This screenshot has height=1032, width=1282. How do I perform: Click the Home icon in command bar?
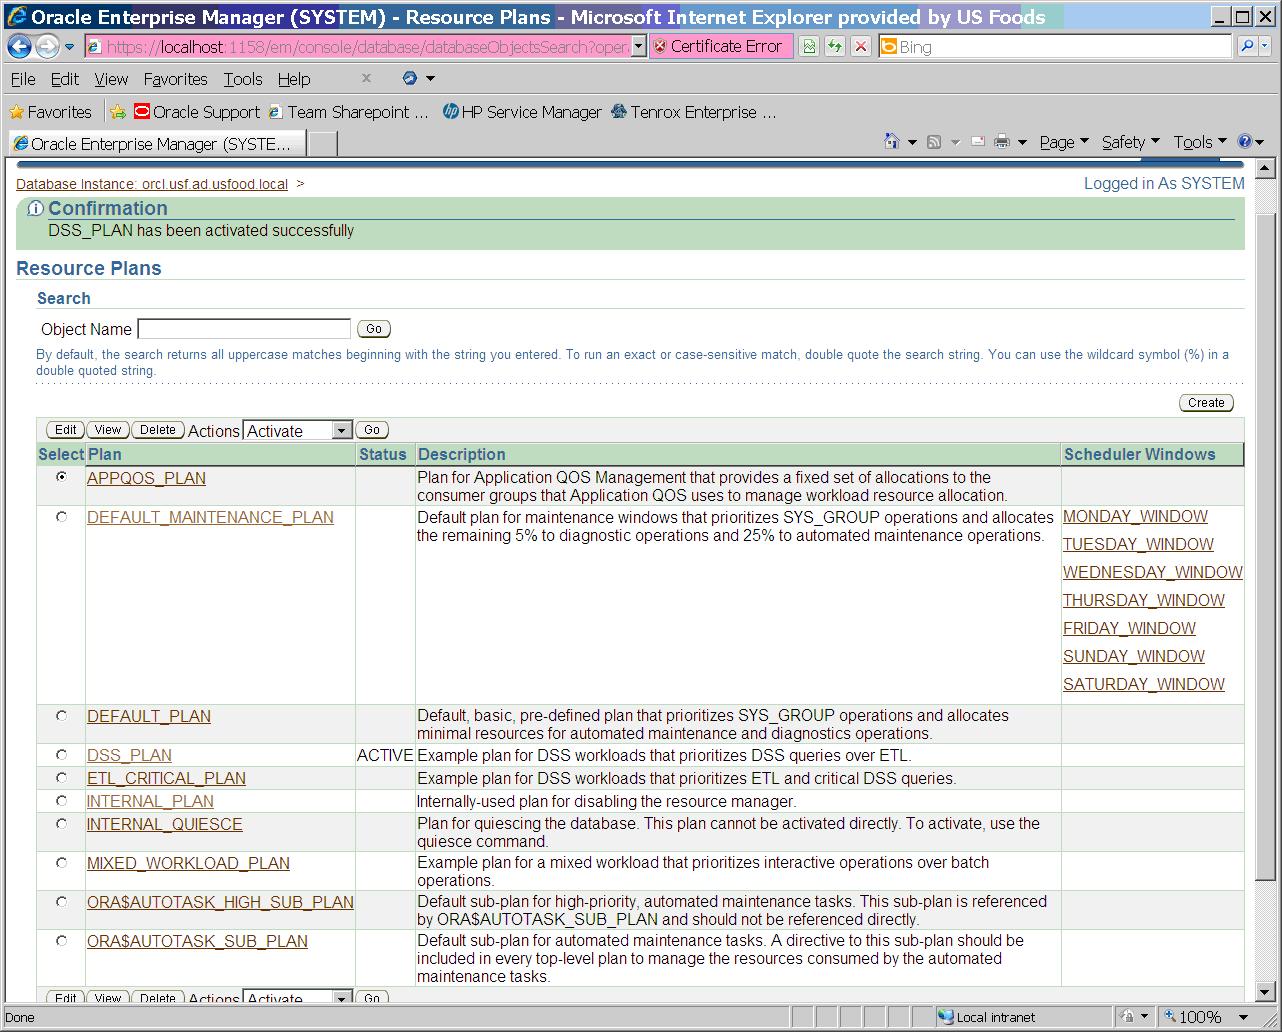click(x=892, y=142)
